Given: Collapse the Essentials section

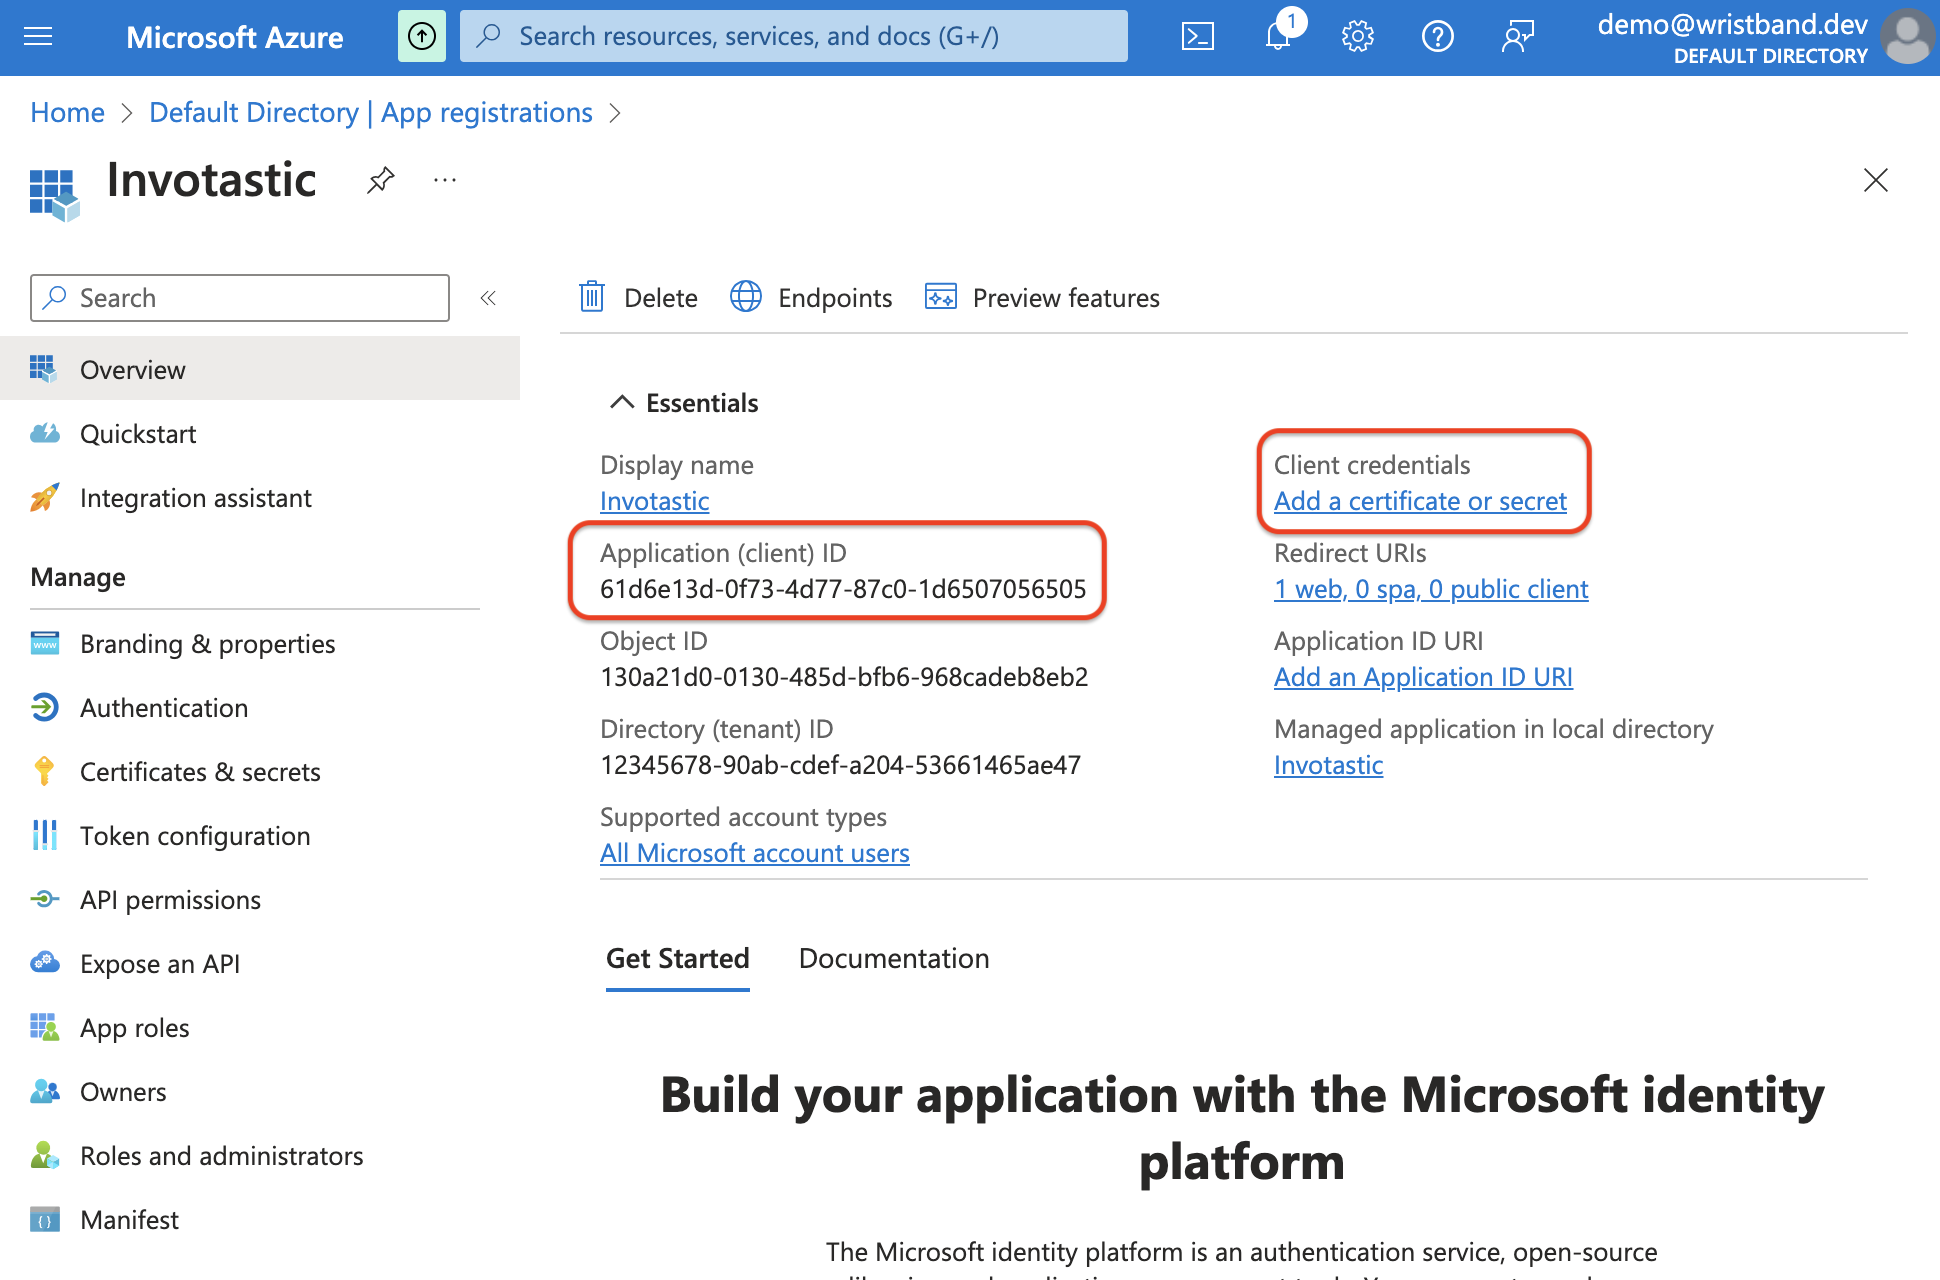Looking at the screenshot, I should click(x=622, y=402).
